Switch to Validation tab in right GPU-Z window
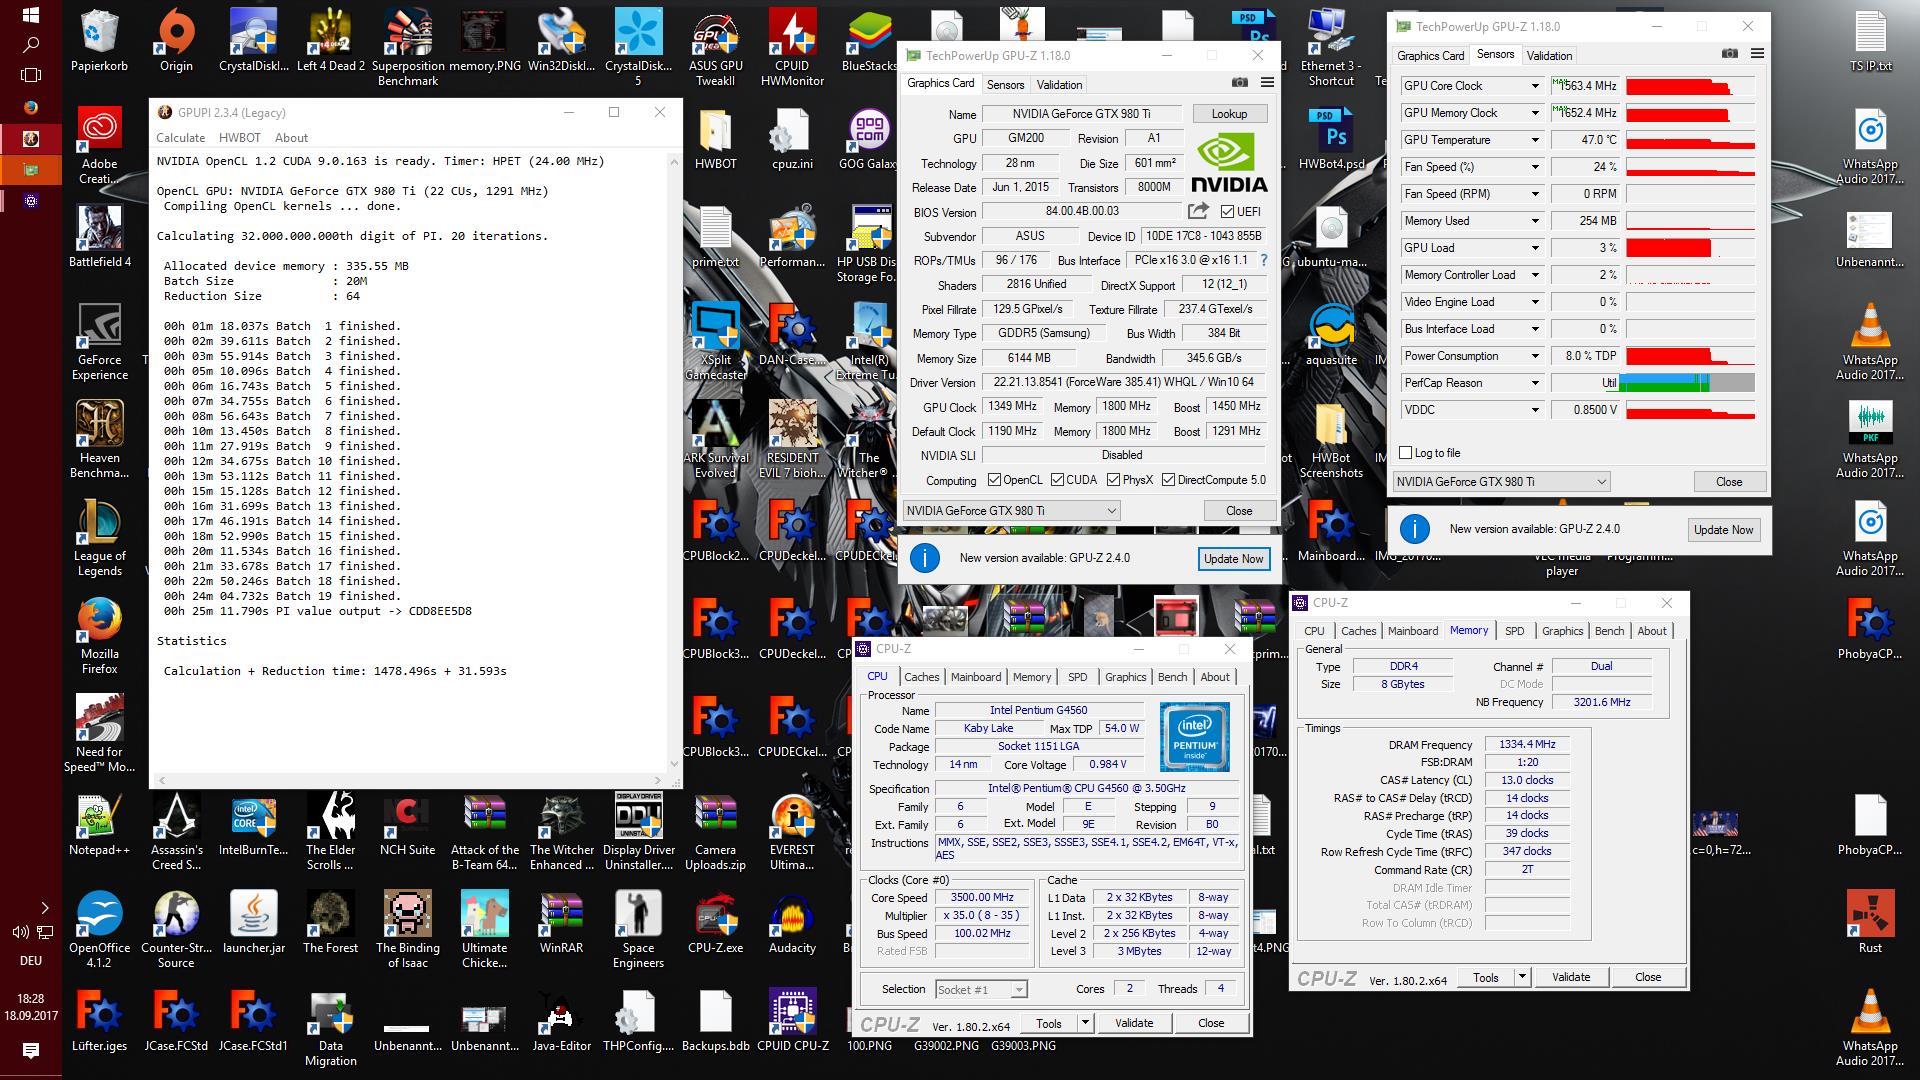 point(1549,56)
